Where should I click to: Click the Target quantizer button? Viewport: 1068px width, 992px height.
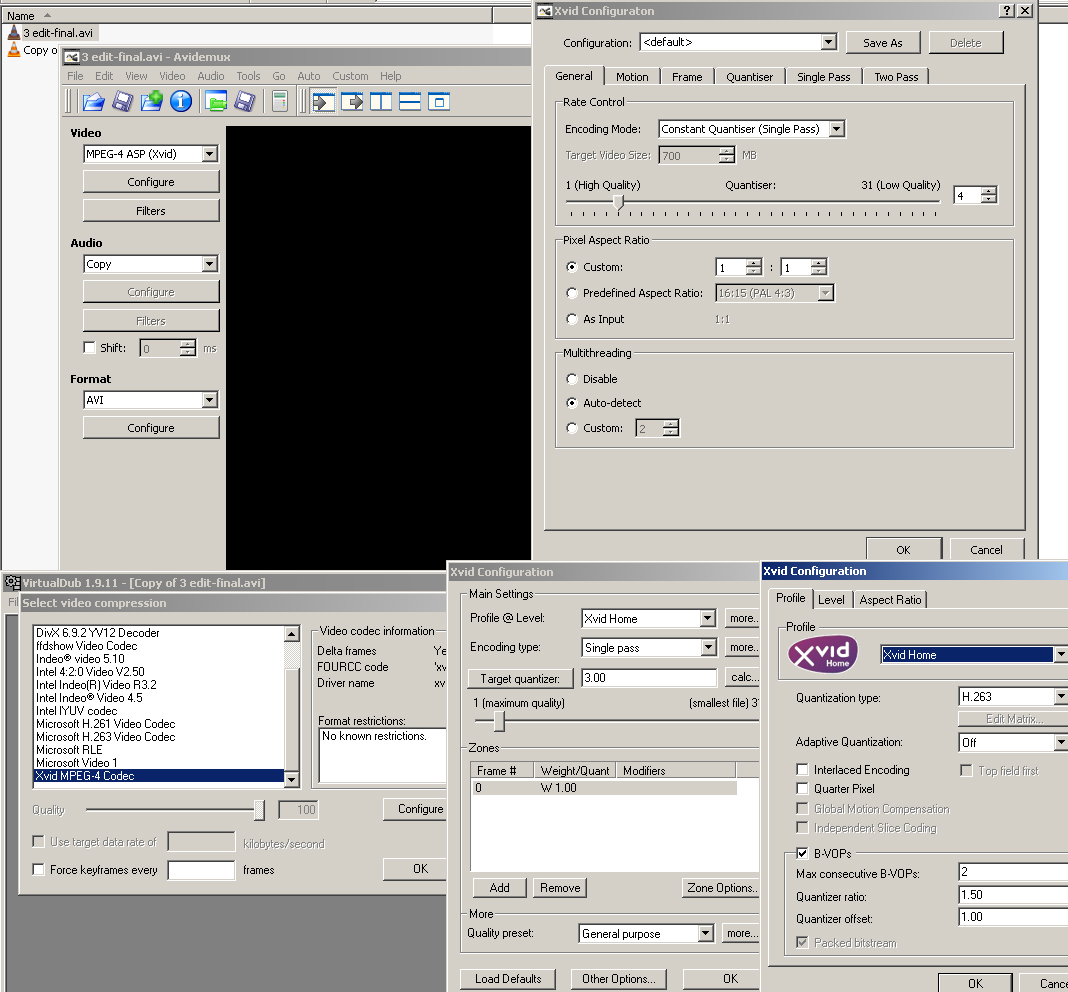pos(520,679)
